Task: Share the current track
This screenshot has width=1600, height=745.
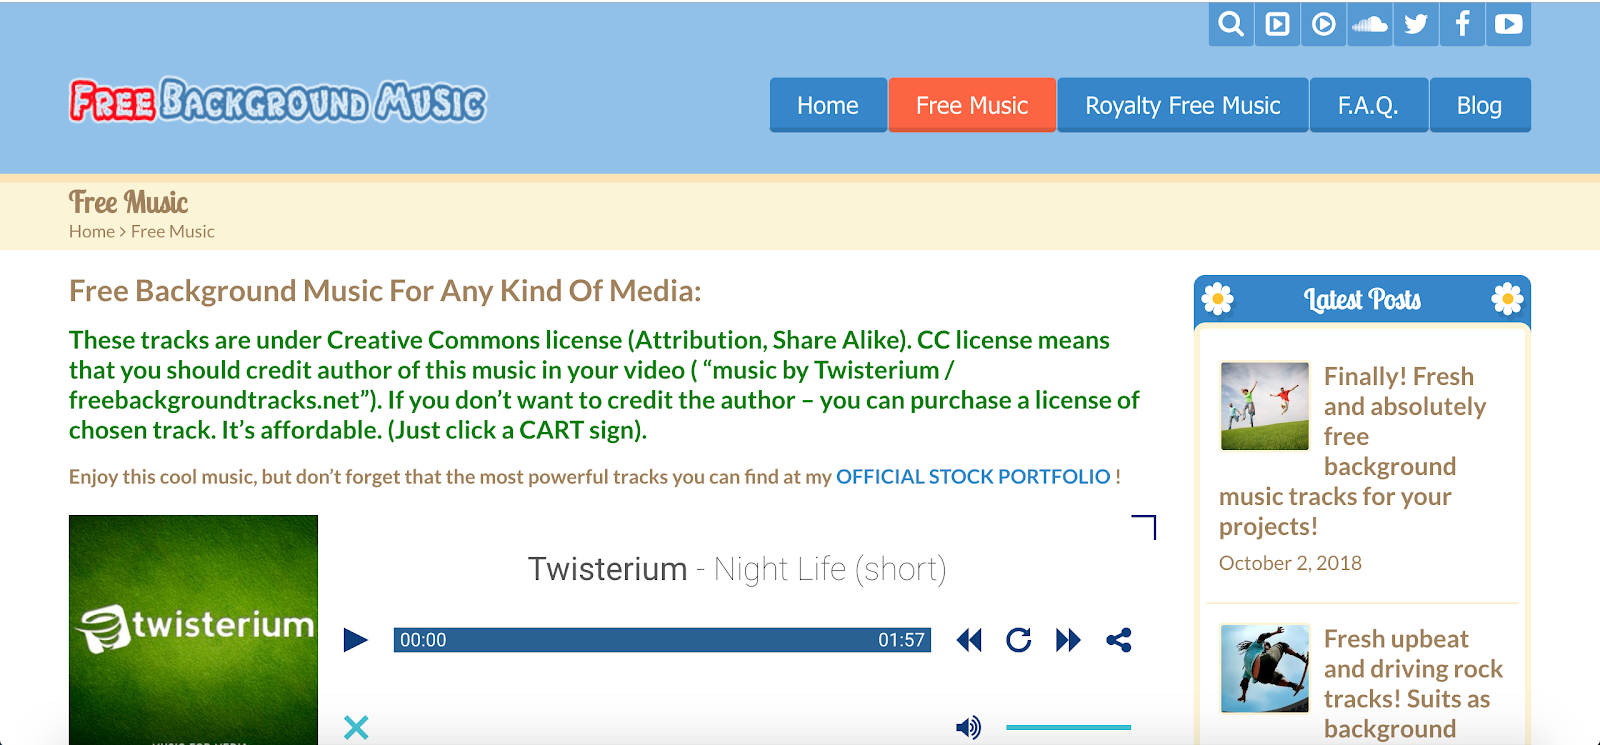Action: (x=1119, y=640)
